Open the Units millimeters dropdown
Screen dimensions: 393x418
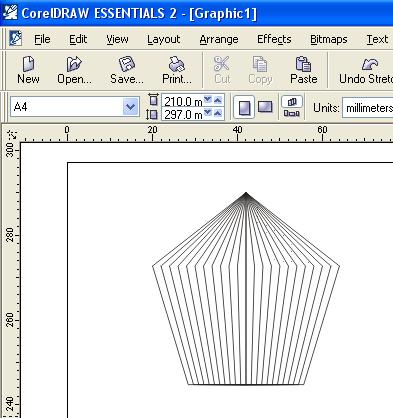coord(368,108)
